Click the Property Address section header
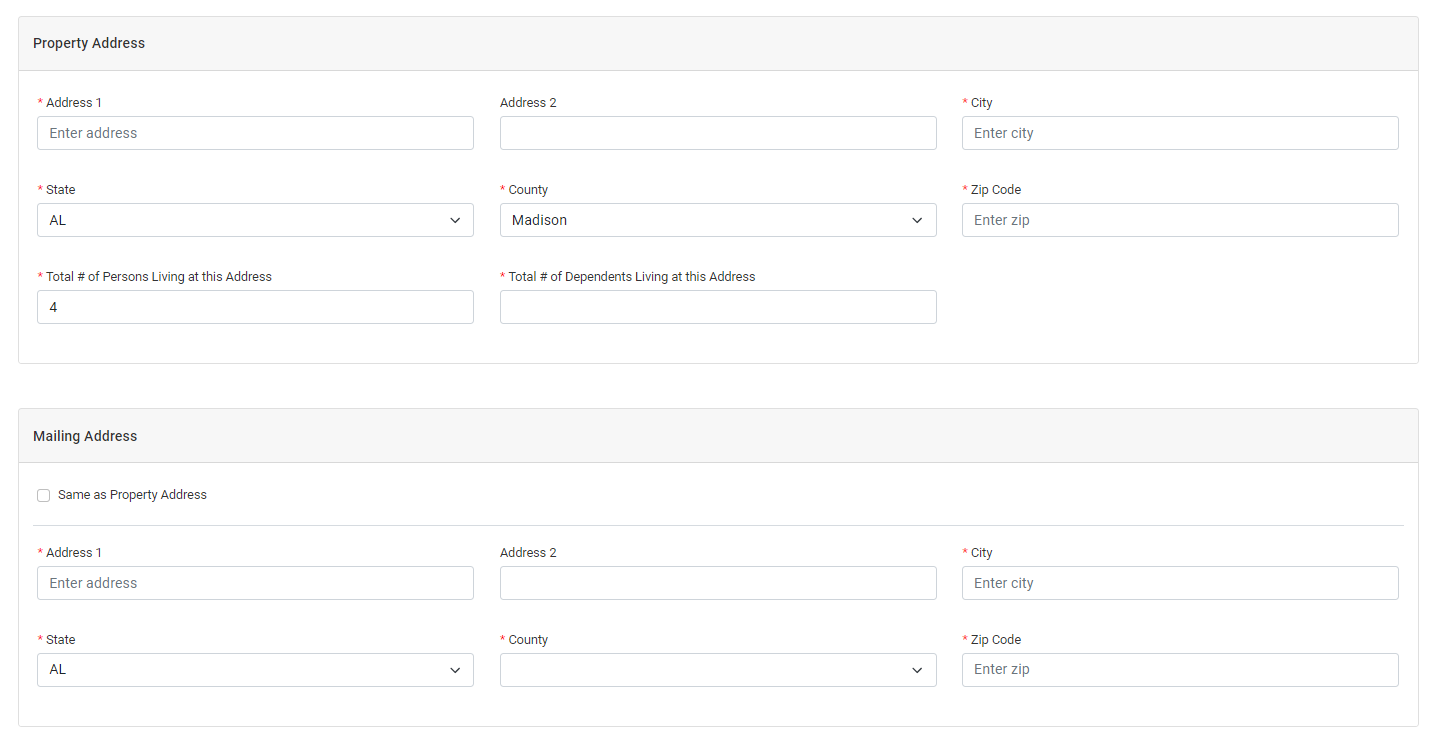Image resolution: width=1439 pixels, height=737 pixels. pos(89,43)
